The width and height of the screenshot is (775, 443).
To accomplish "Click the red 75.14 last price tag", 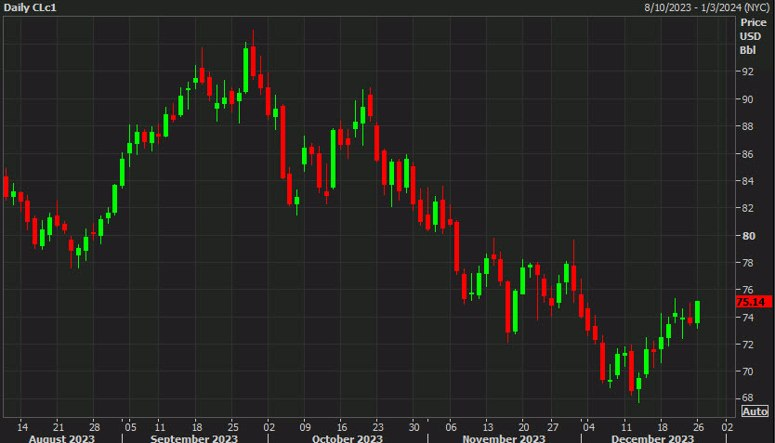I will click(753, 302).
